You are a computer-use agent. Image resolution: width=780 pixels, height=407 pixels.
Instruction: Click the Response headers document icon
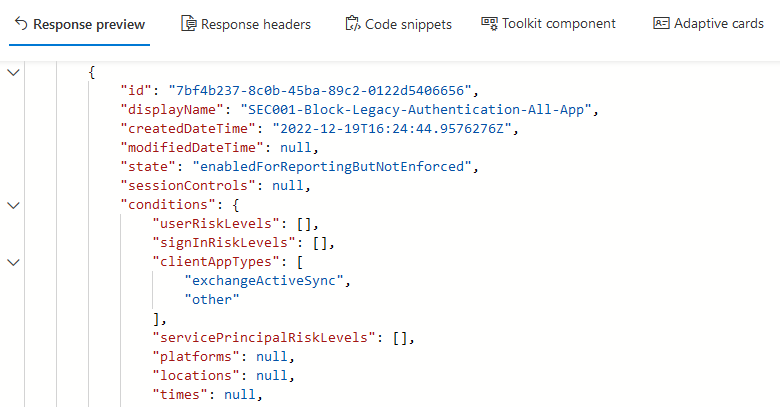188,24
